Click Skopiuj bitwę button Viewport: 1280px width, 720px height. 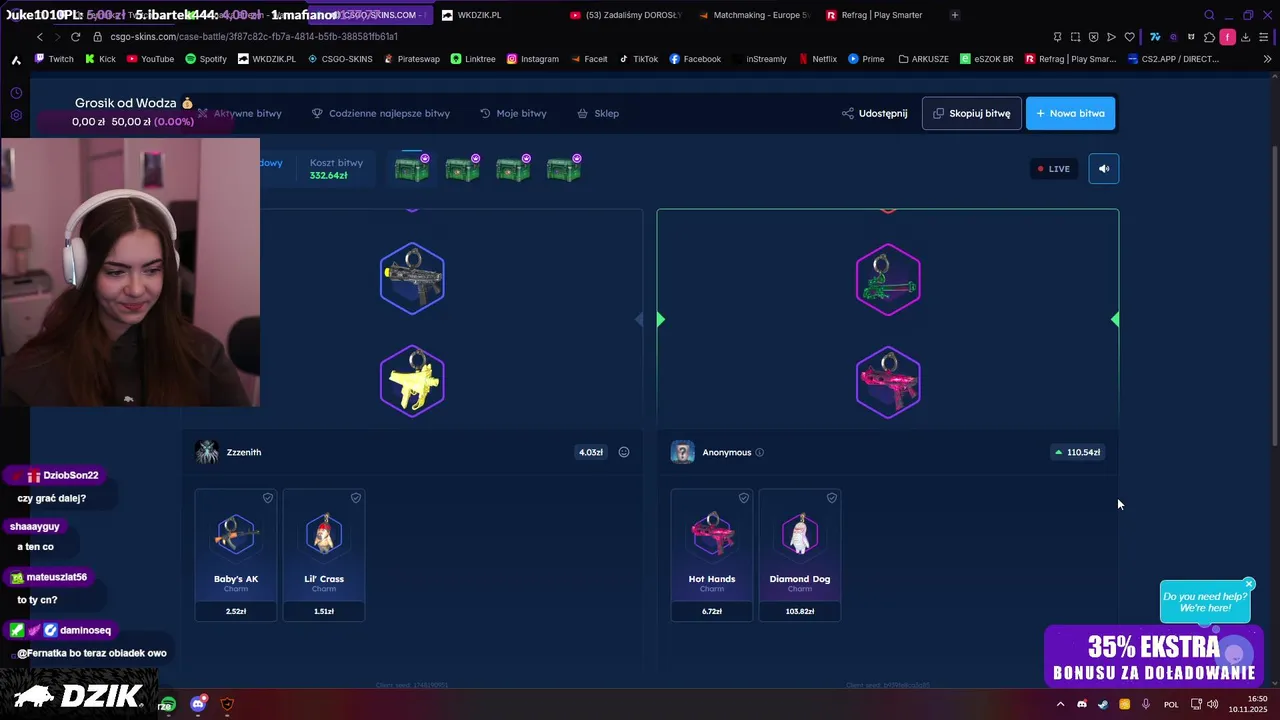click(x=972, y=113)
